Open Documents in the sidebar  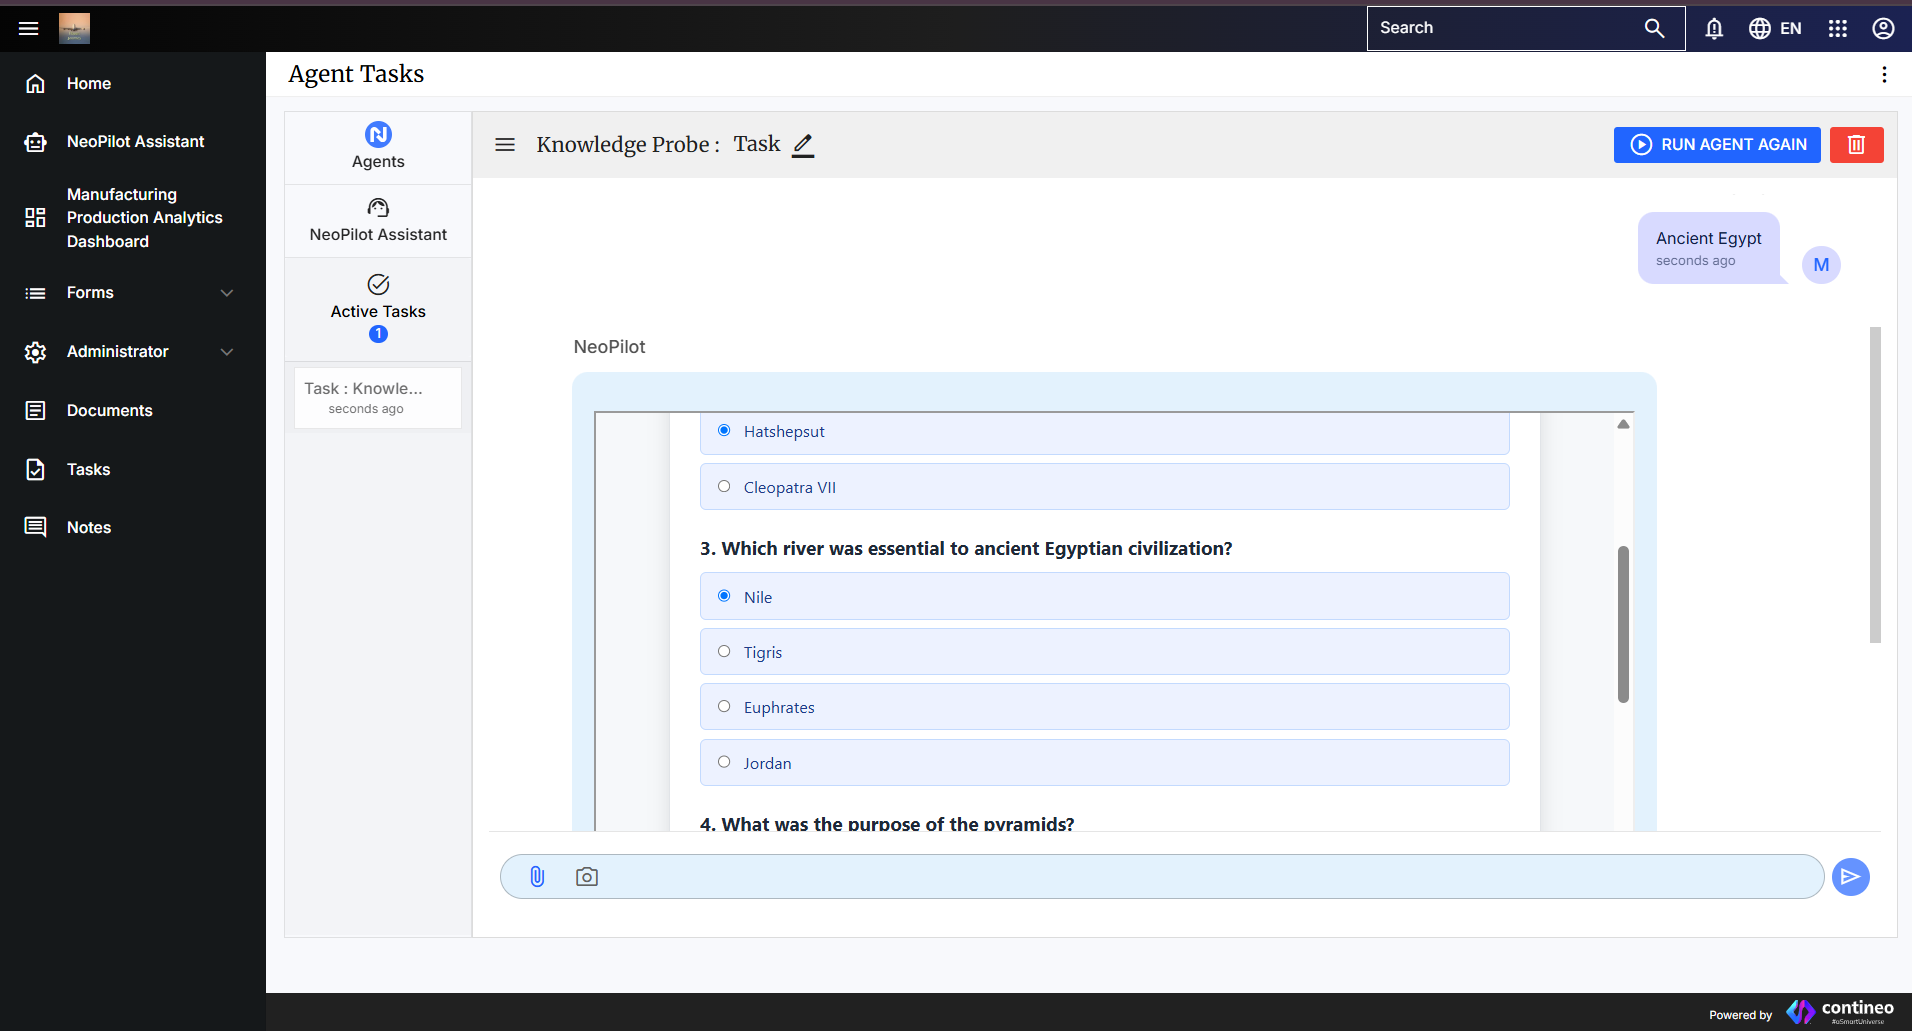pos(109,411)
